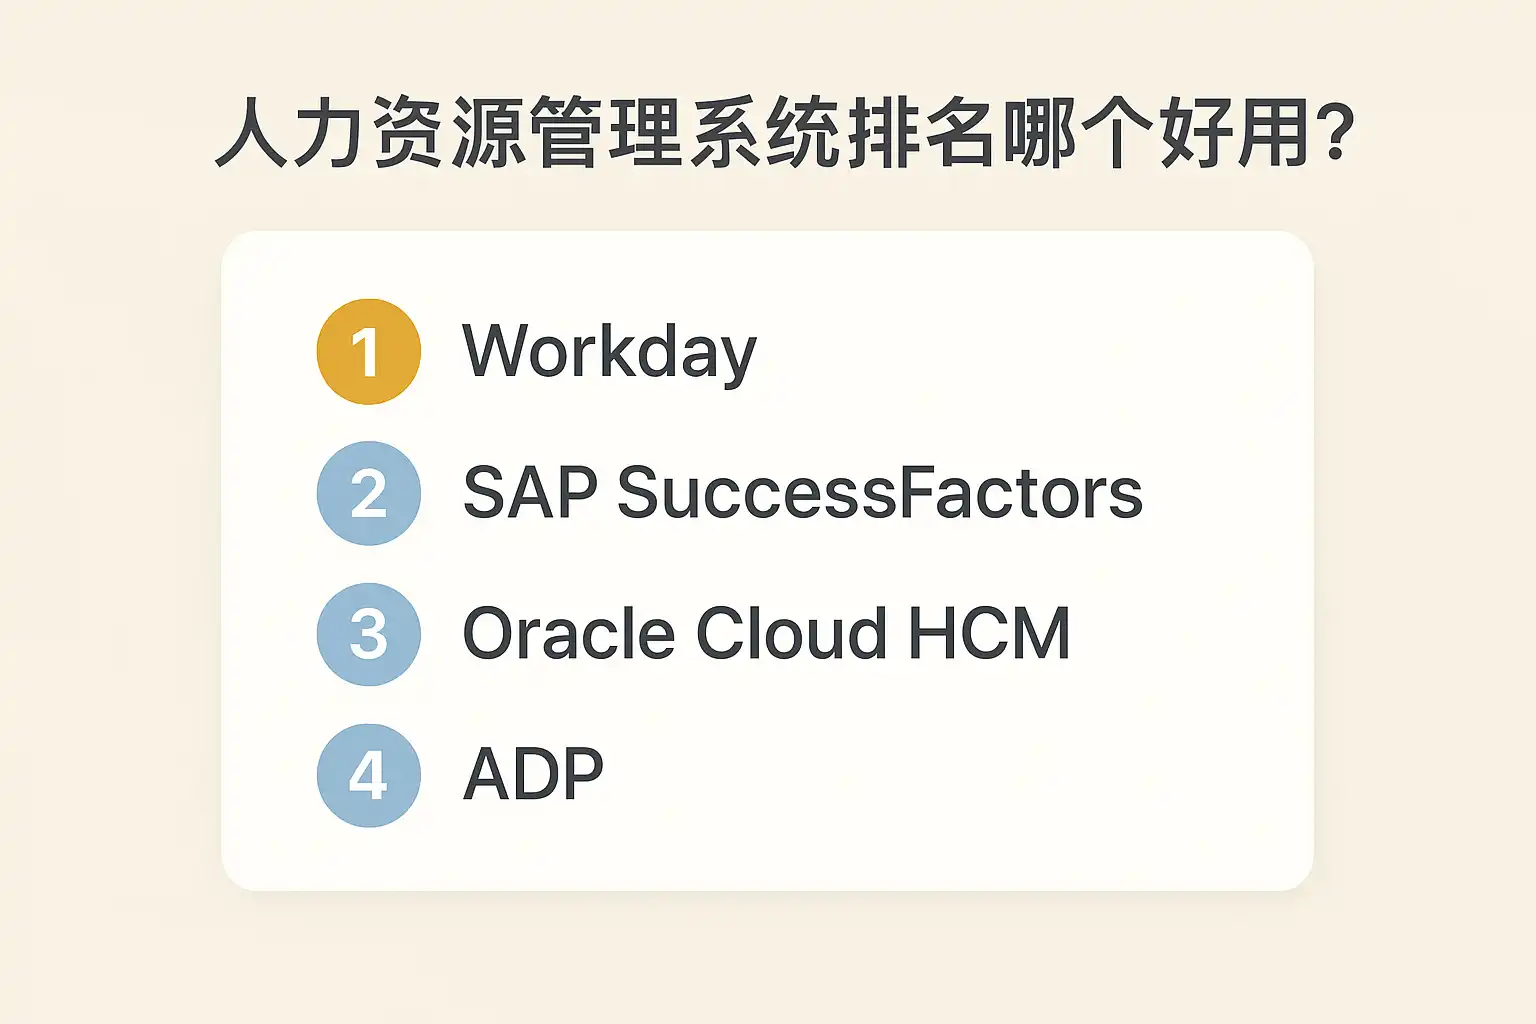Click the word Oracle in item three
1536x1024 pixels.
click(569, 634)
